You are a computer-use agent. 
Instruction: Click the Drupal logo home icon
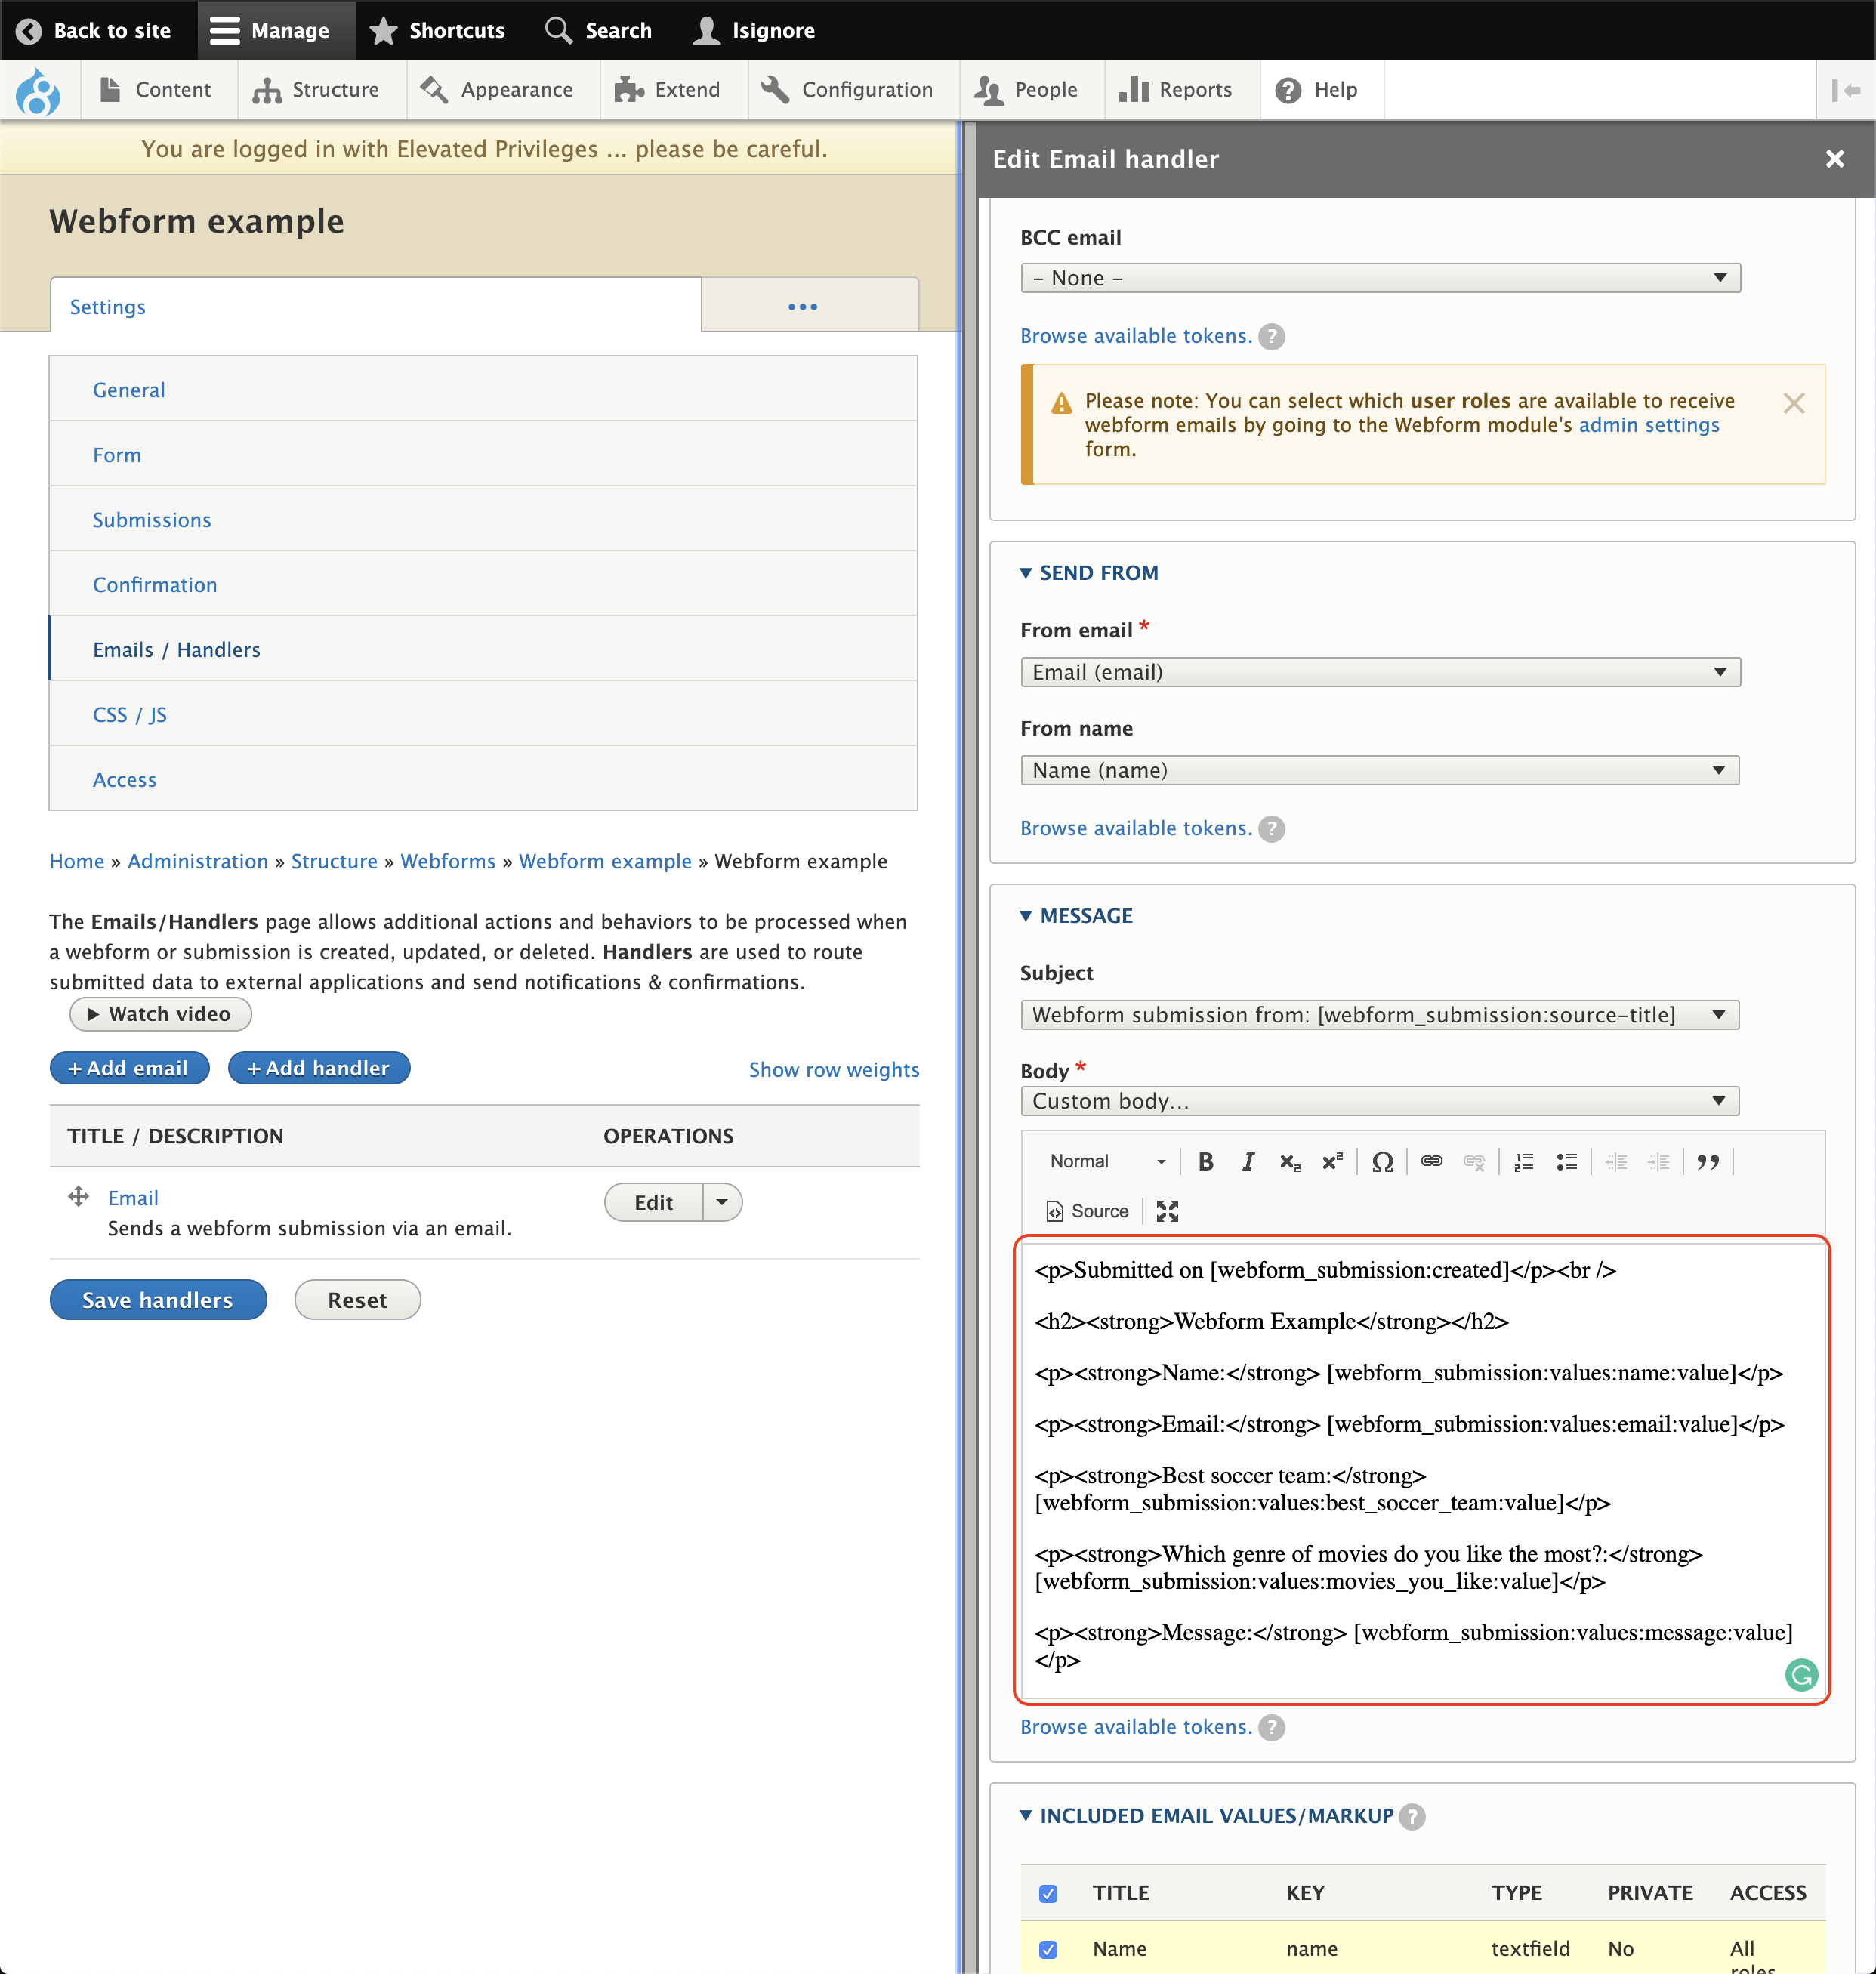(38, 91)
